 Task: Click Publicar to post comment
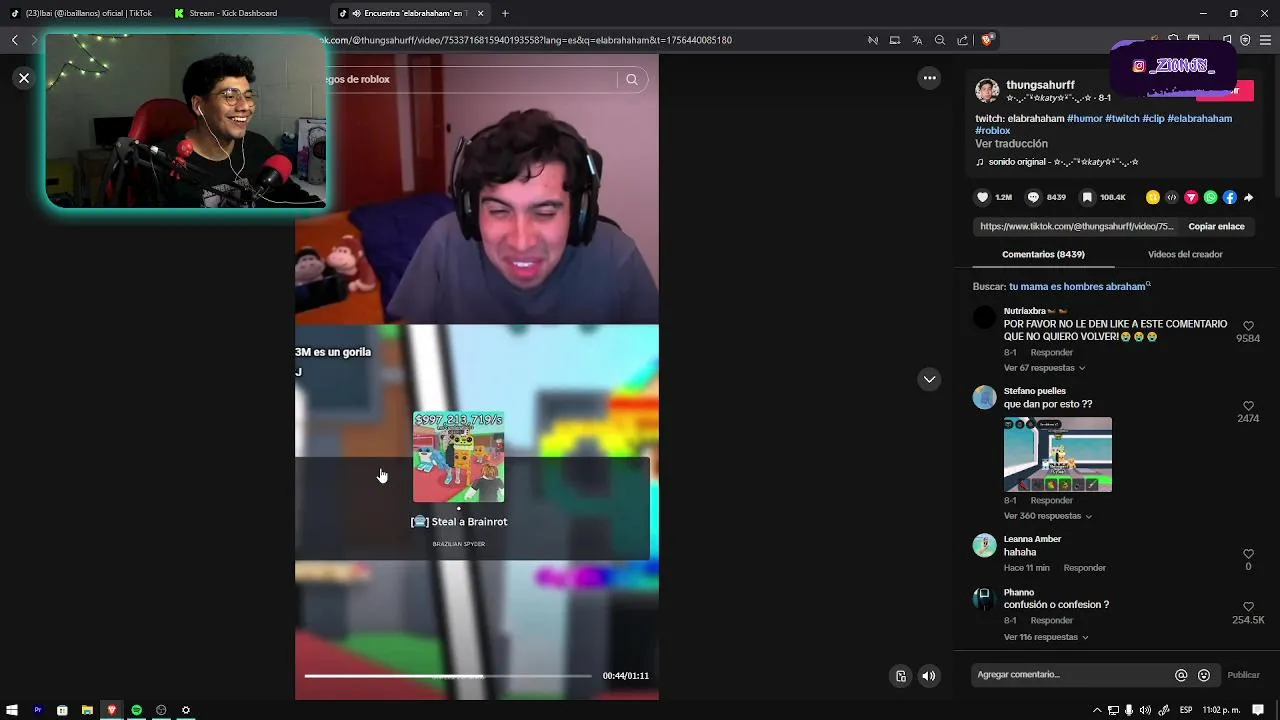coord(1243,675)
